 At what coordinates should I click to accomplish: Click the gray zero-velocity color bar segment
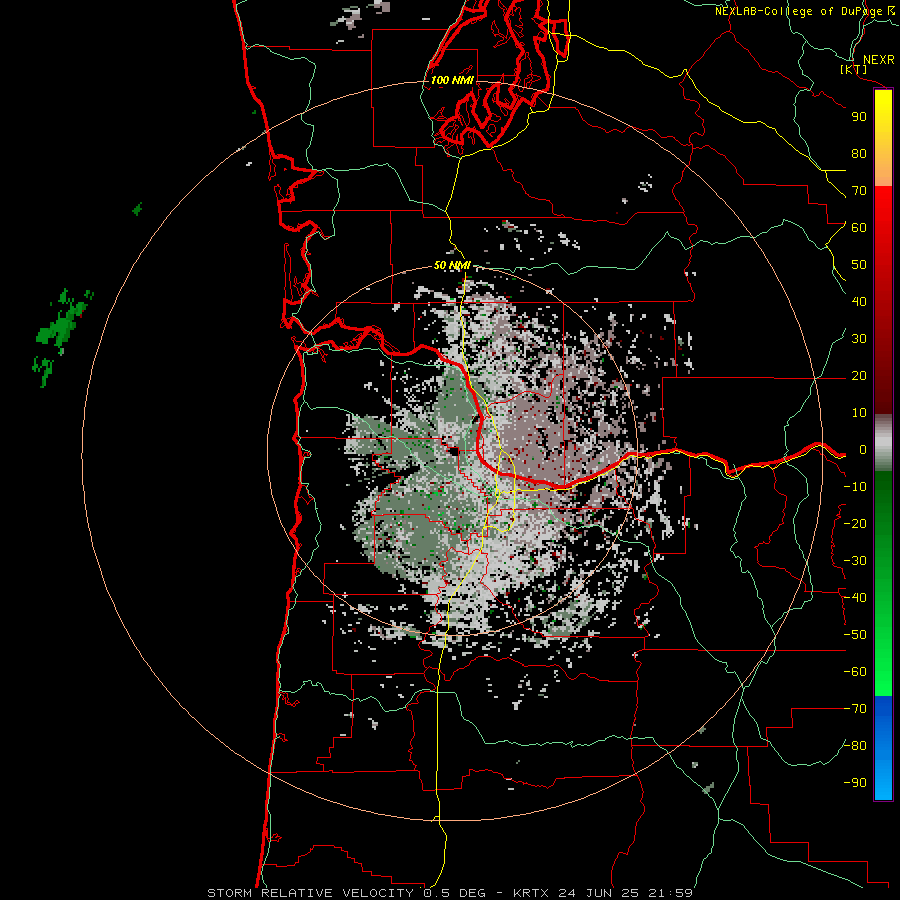(883, 442)
